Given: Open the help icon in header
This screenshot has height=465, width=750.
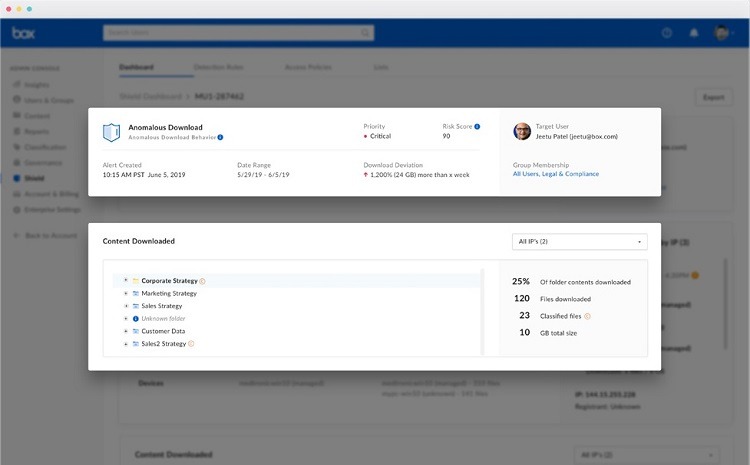Looking at the screenshot, I should pos(667,33).
